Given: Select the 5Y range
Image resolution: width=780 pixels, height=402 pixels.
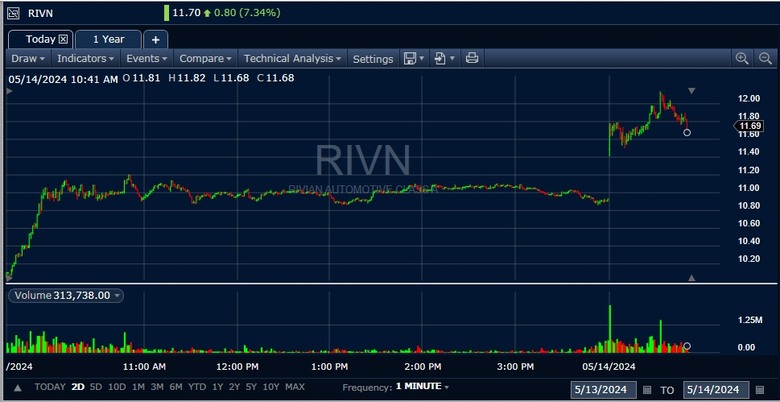Looking at the screenshot, I should (251, 387).
